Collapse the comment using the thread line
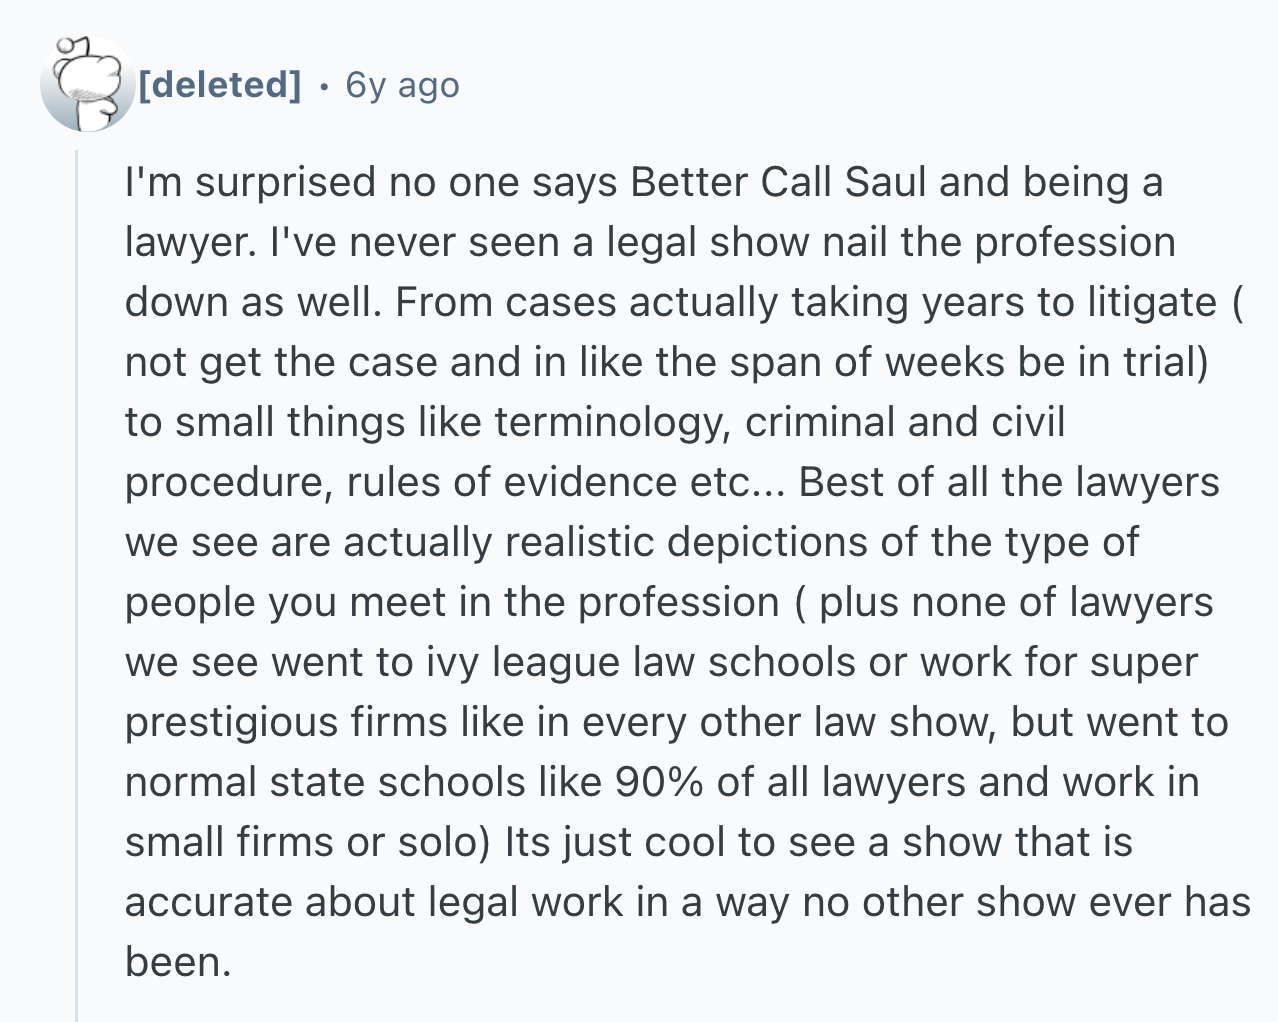Viewport: 1278px width, 1022px height. [x=77, y=585]
